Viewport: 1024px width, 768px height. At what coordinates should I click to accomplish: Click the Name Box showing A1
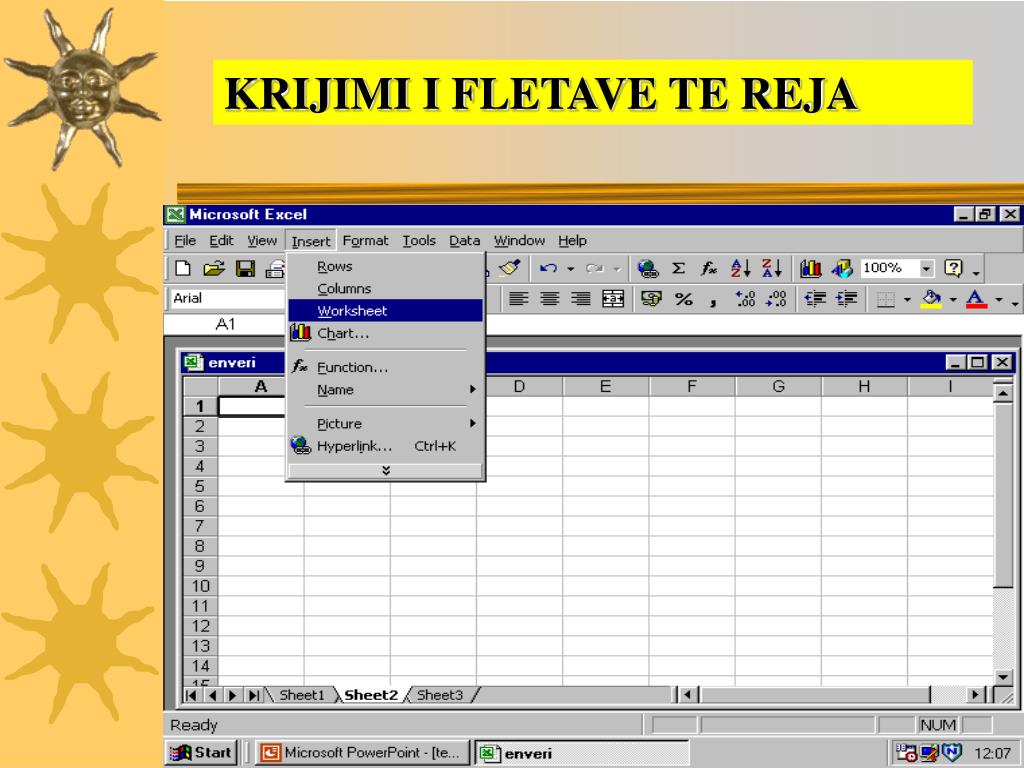click(x=225, y=324)
